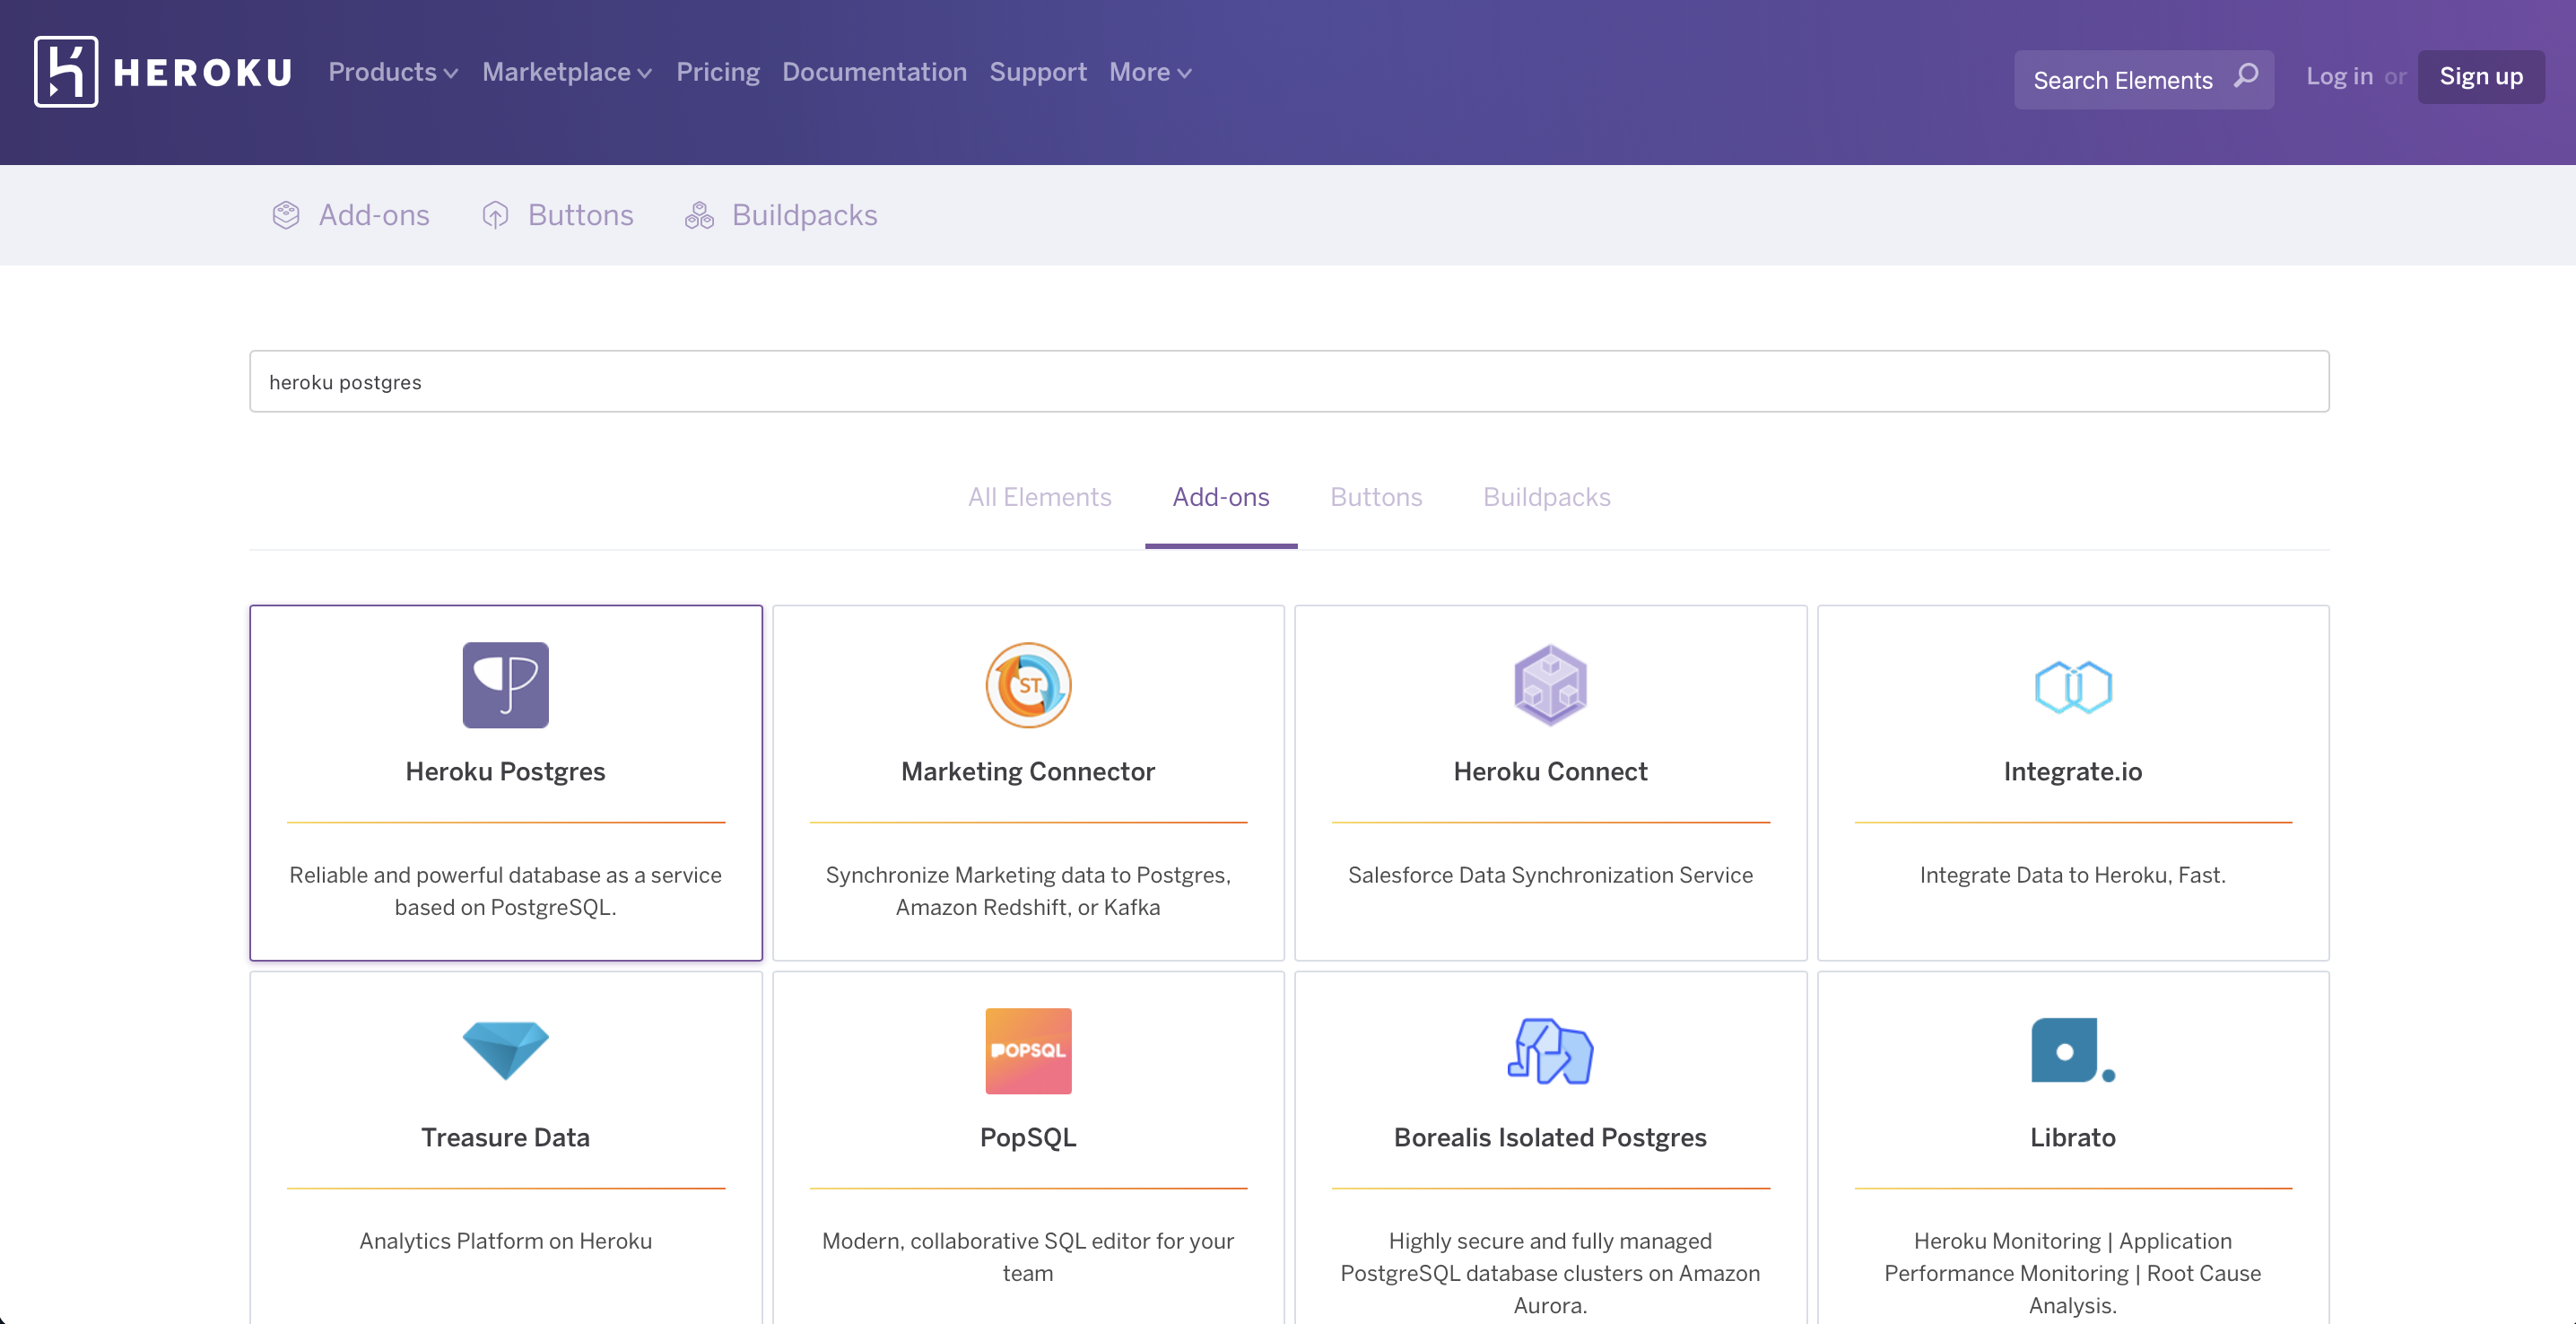Click the Borealis Isolated Postgres elephant icon
The width and height of the screenshot is (2576, 1324).
point(1550,1050)
